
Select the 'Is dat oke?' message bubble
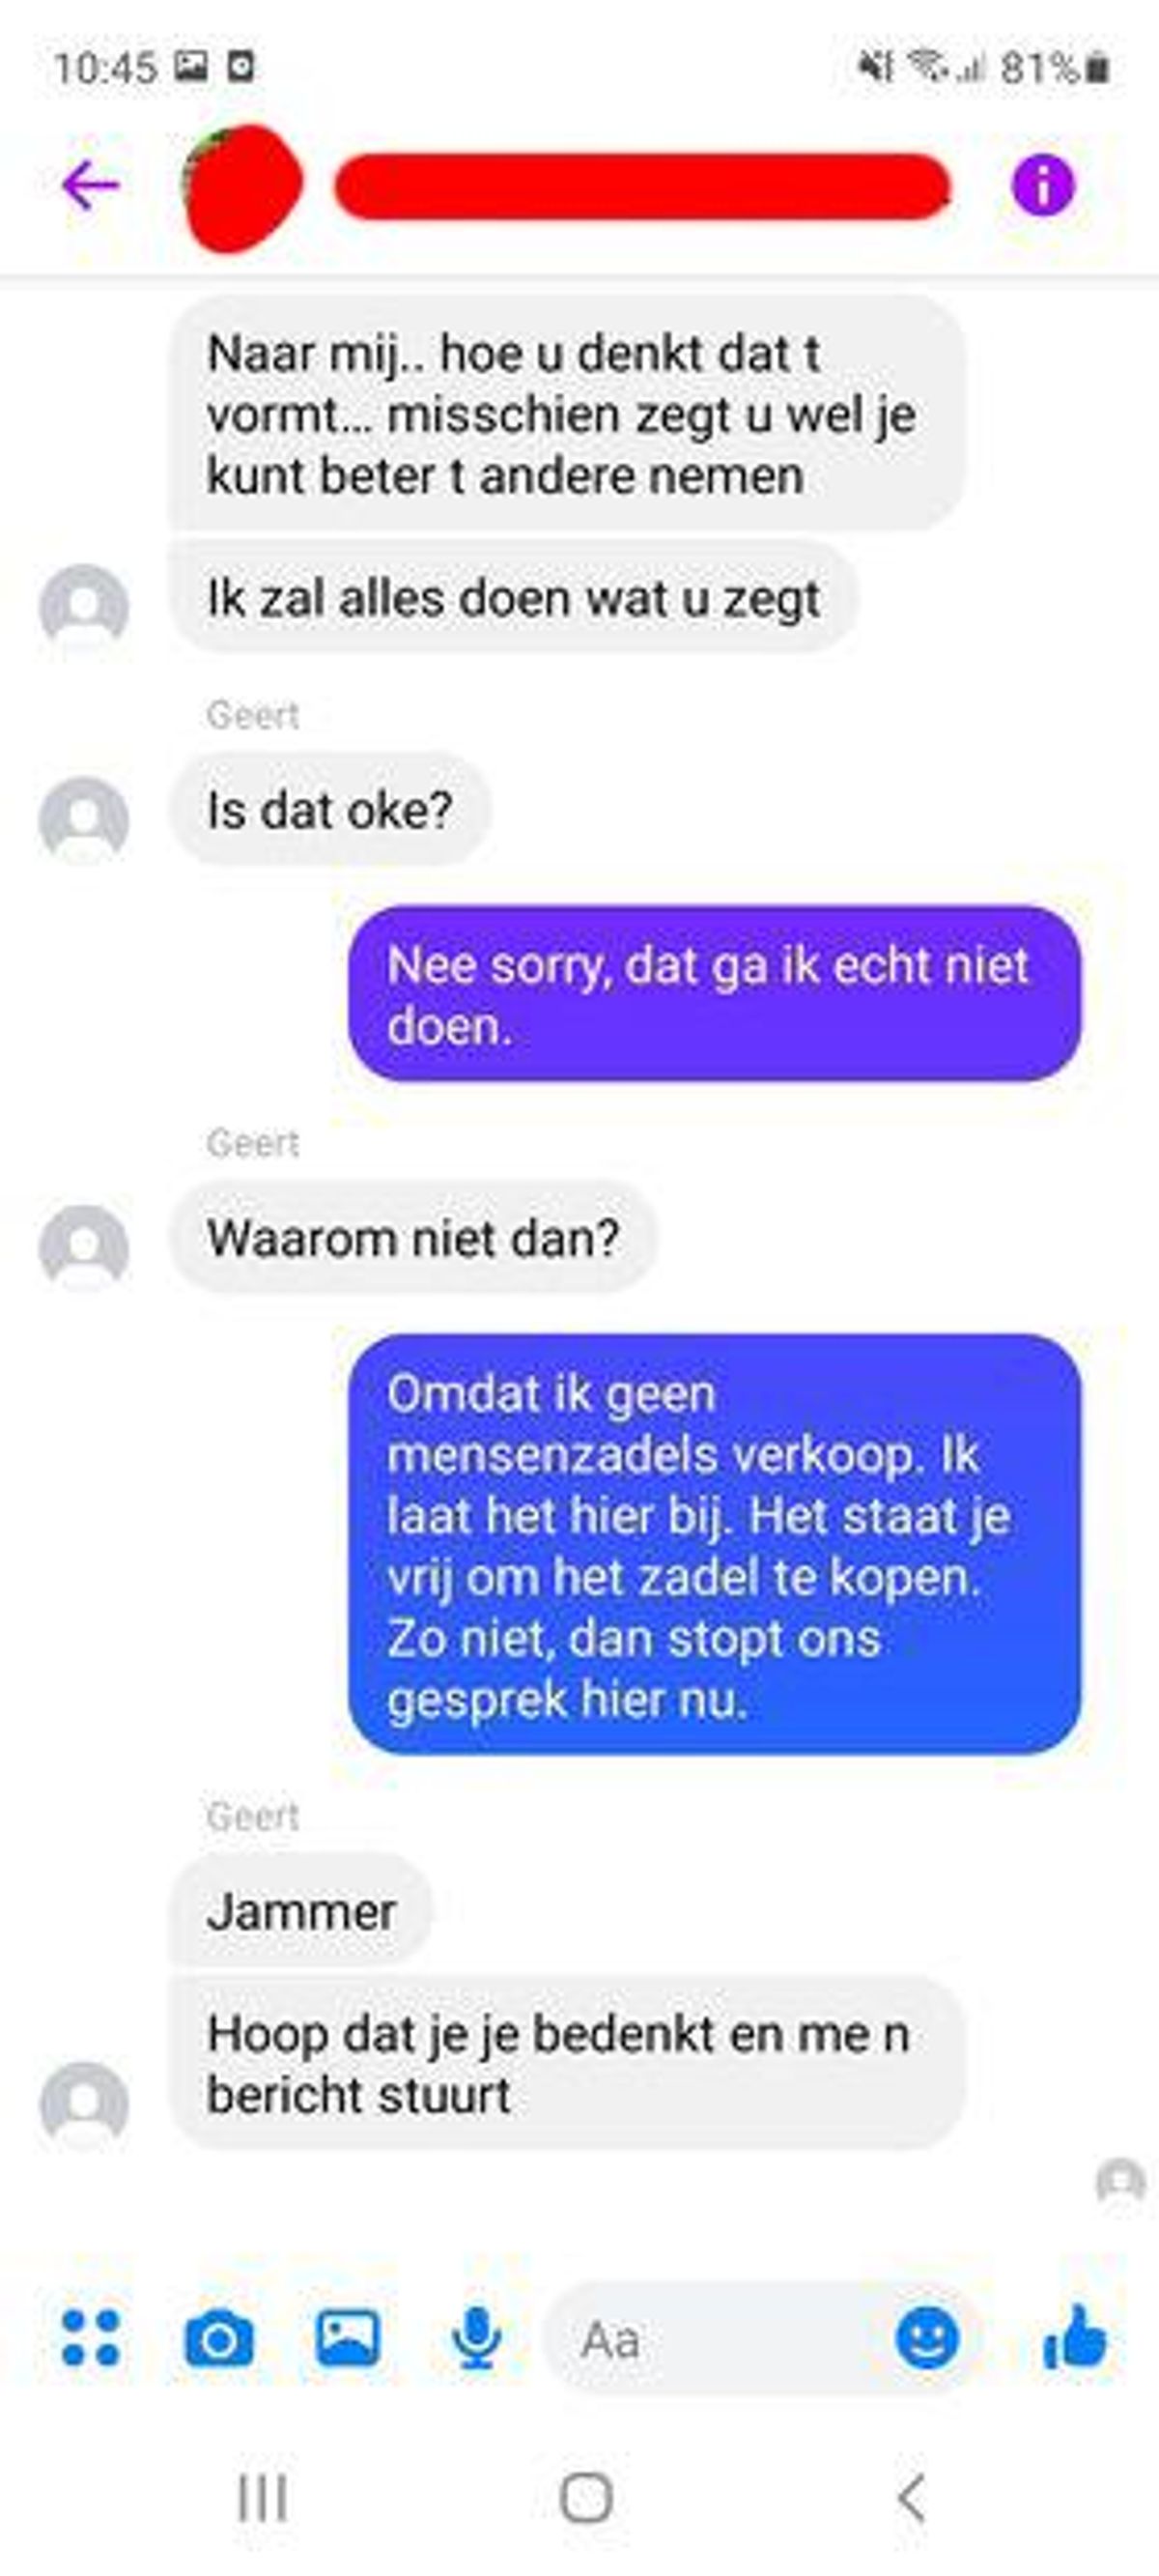click(330, 810)
